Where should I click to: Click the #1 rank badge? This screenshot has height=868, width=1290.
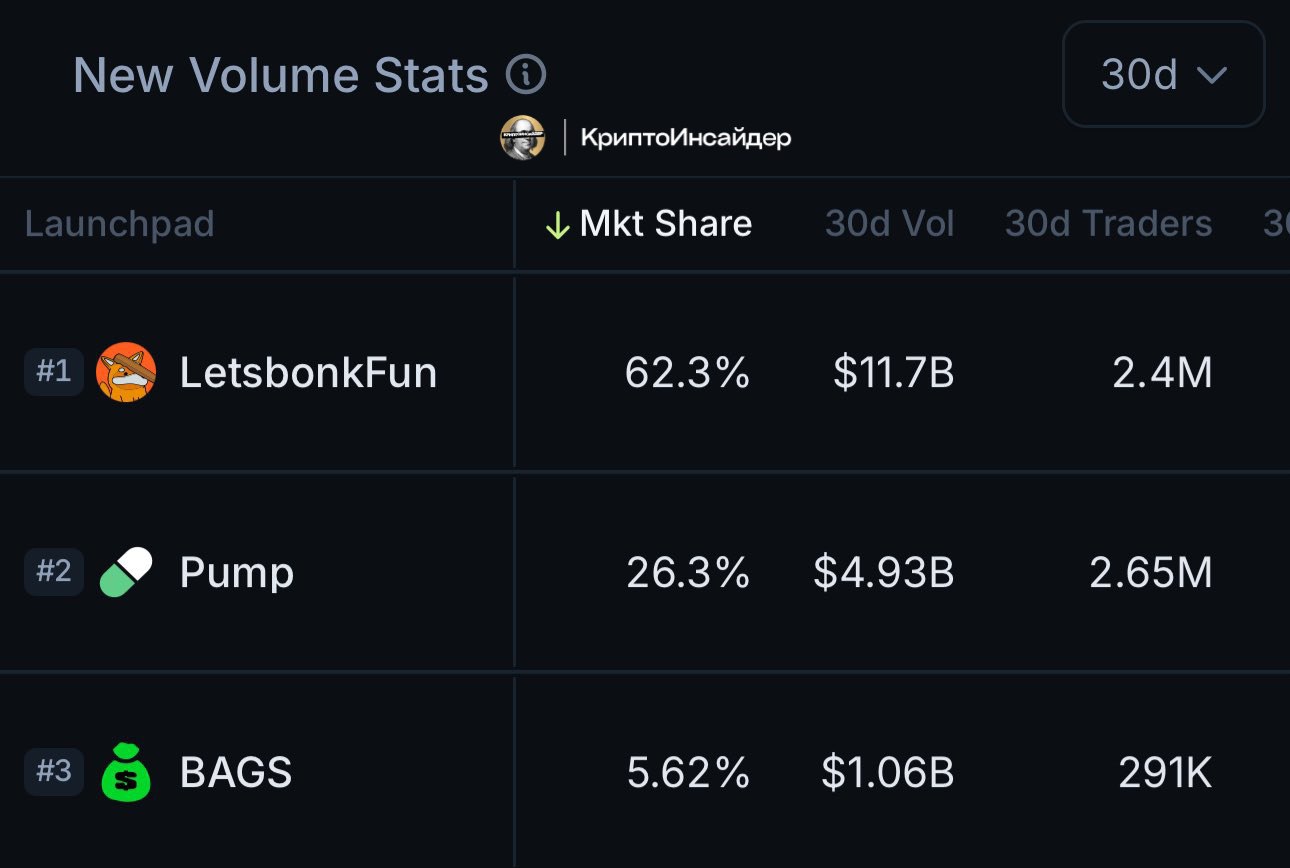click(54, 372)
